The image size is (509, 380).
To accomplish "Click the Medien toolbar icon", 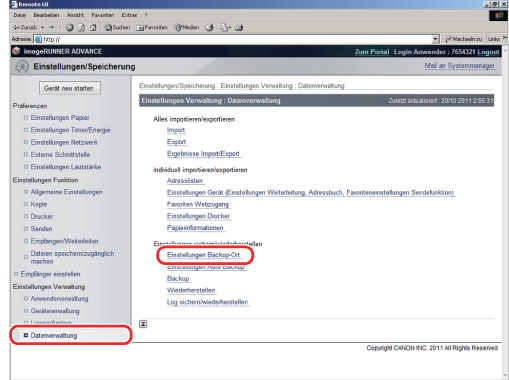I will tap(187, 27).
